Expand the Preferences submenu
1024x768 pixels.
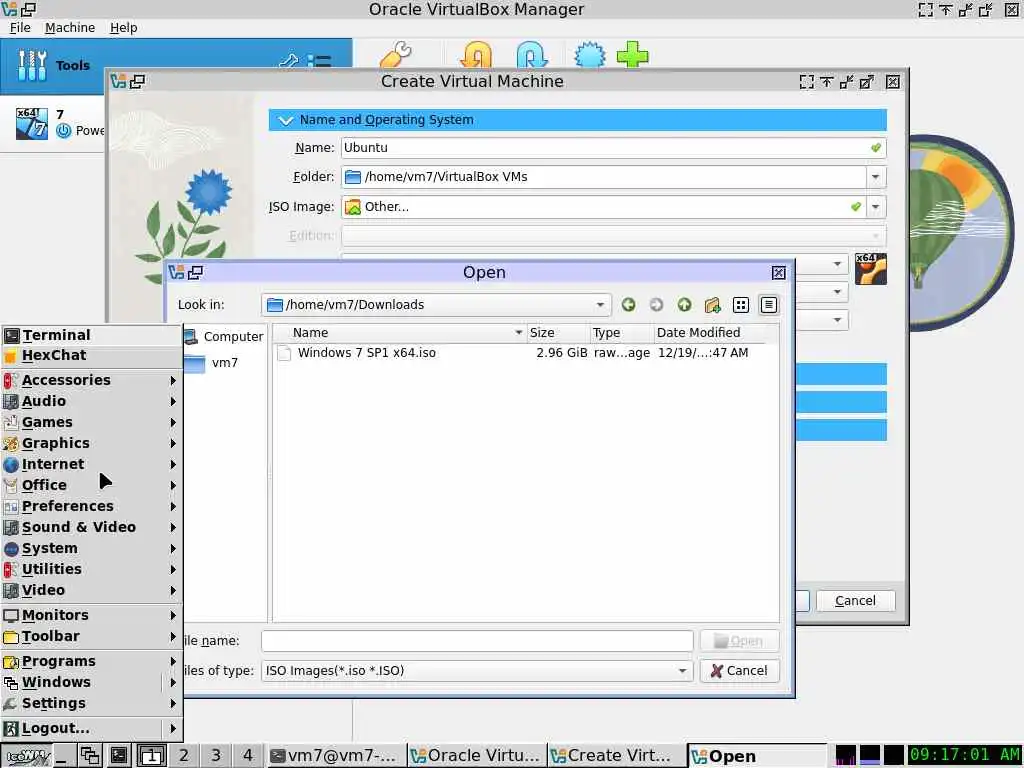point(91,506)
